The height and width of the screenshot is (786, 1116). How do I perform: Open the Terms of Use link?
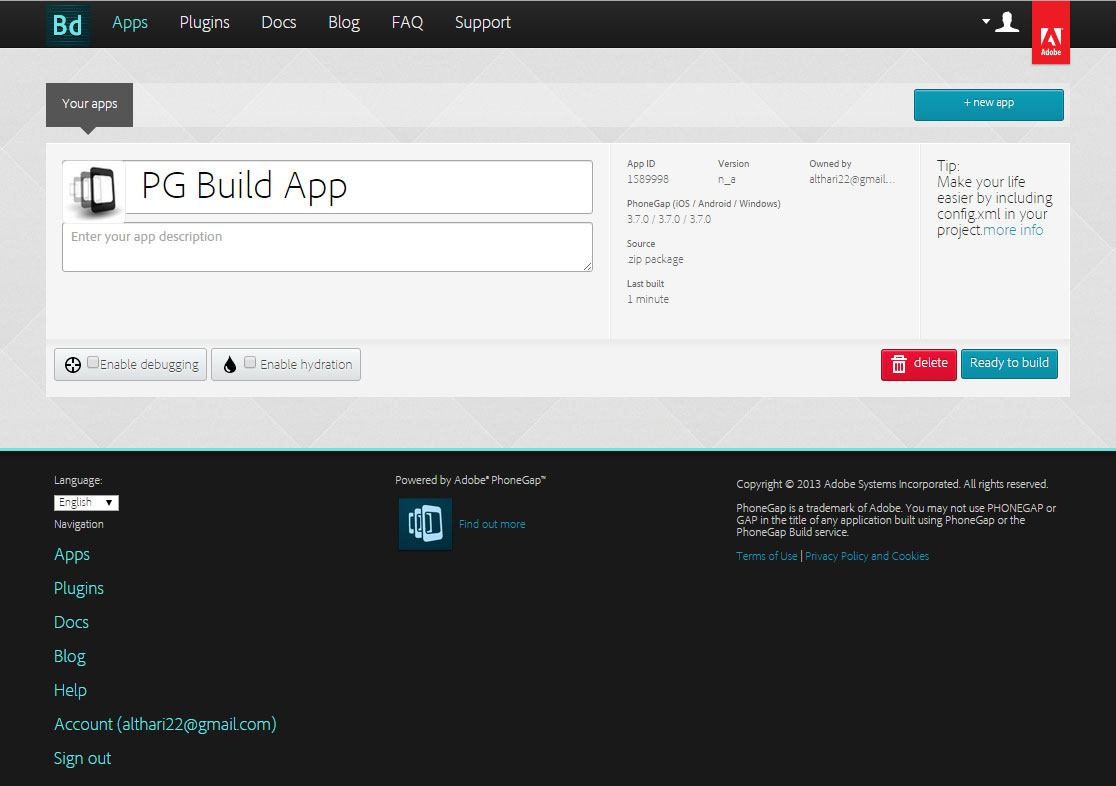click(x=767, y=556)
